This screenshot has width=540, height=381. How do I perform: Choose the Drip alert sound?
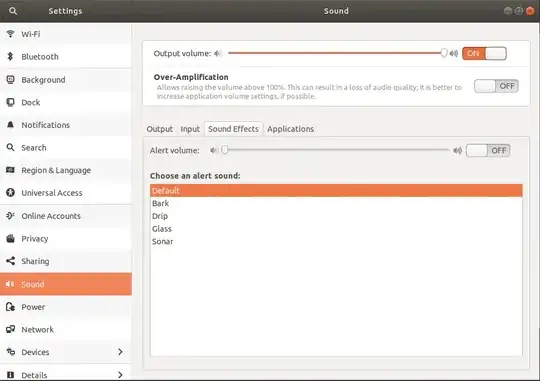tap(336, 216)
